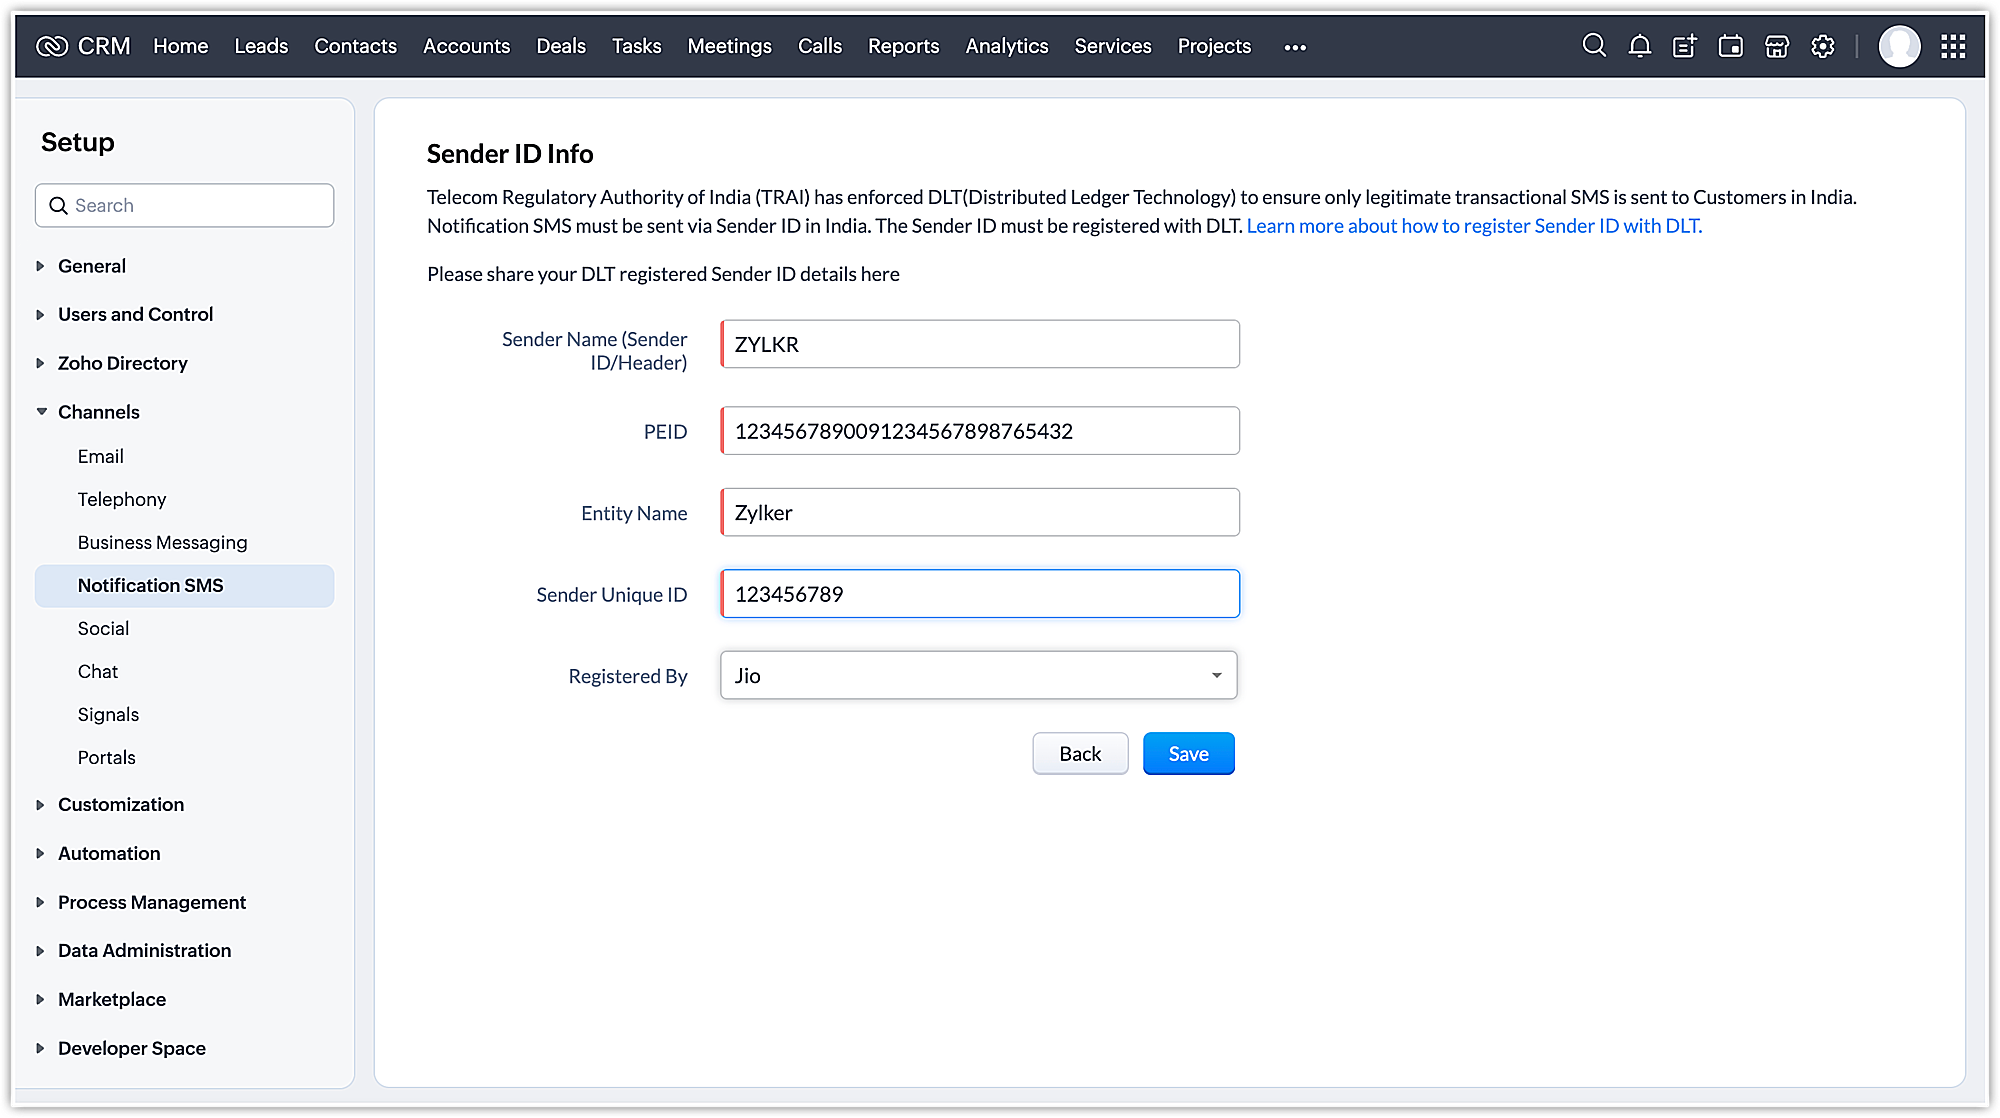Click the search icon in the top bar
This screenshot has width=2000, height=1118.
(x=1592, y=45)
